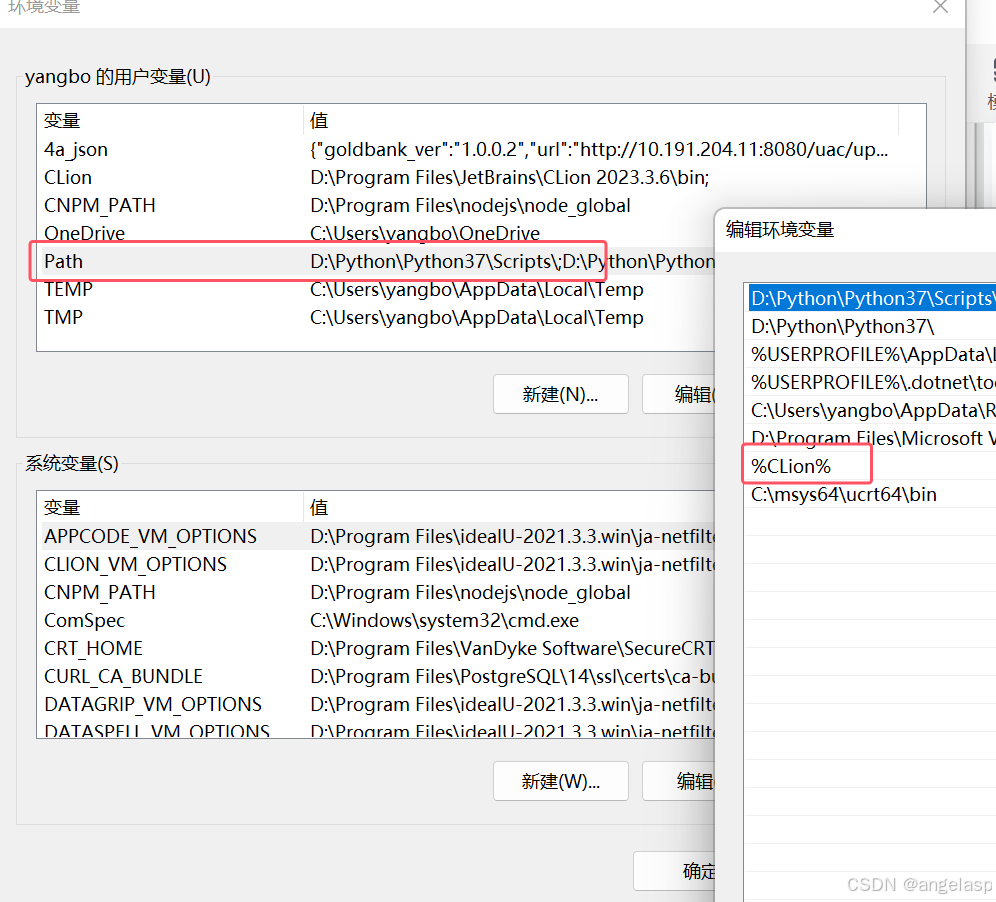
Task: Click 新建(N) to add a user variable
Action: tap(560, 394)
